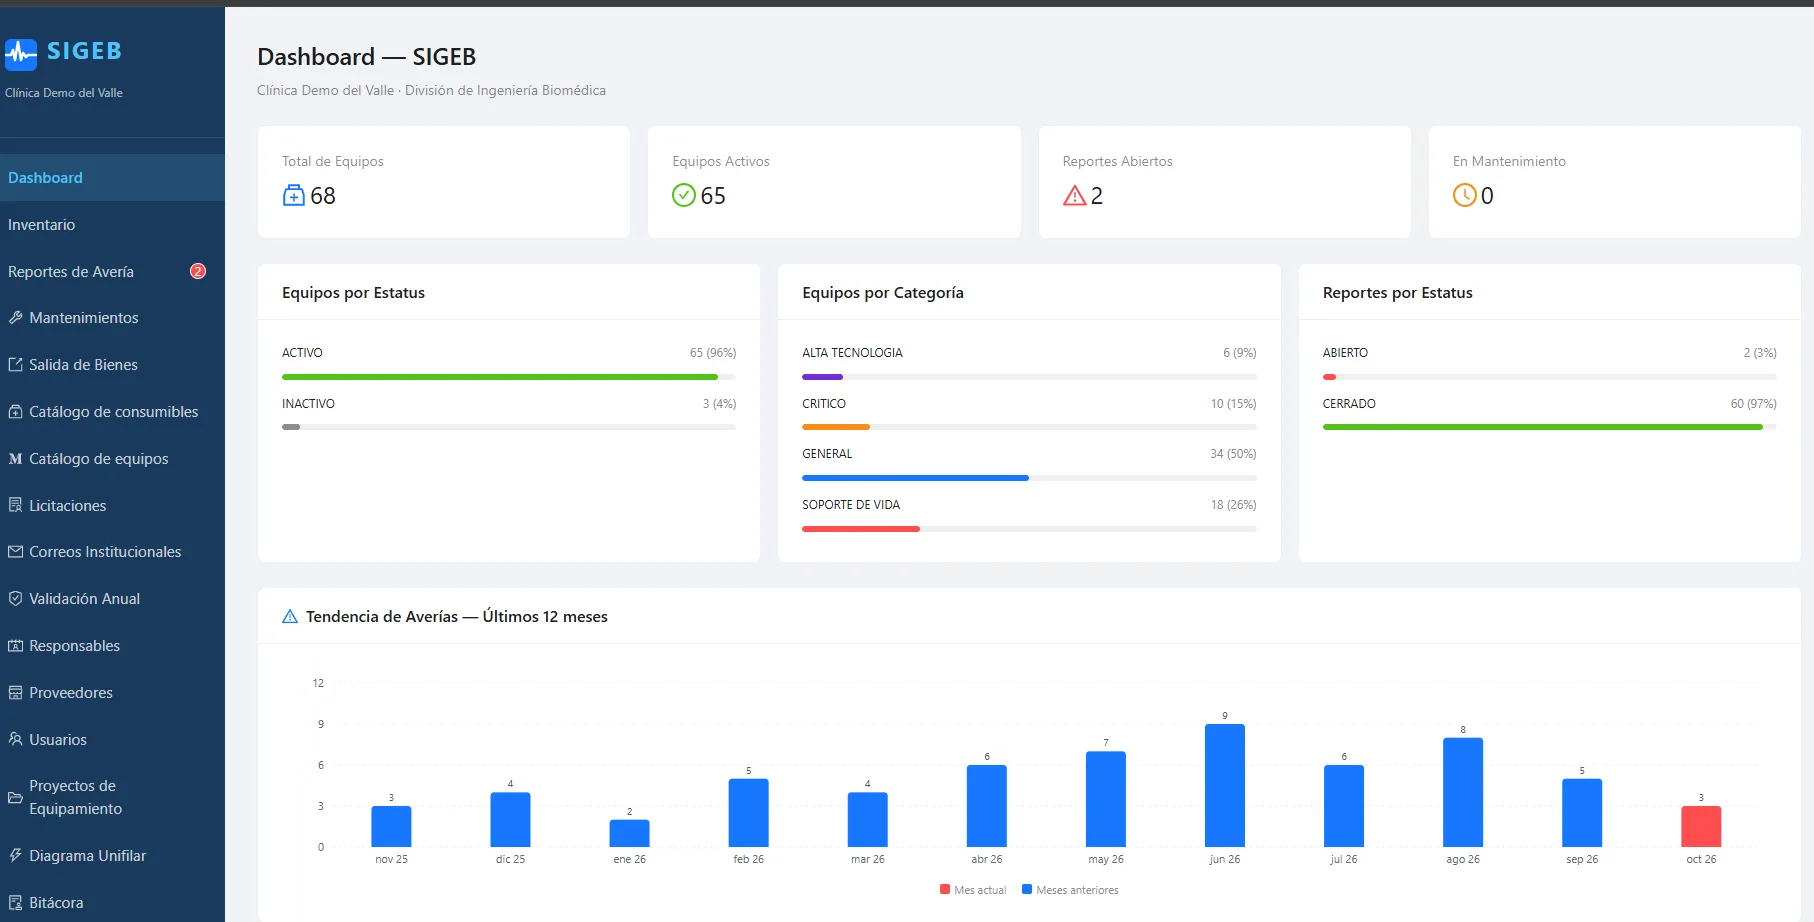Click the Reportes Abiertos warning triangle icon

pyautogui.click(x=1074, y=195)
